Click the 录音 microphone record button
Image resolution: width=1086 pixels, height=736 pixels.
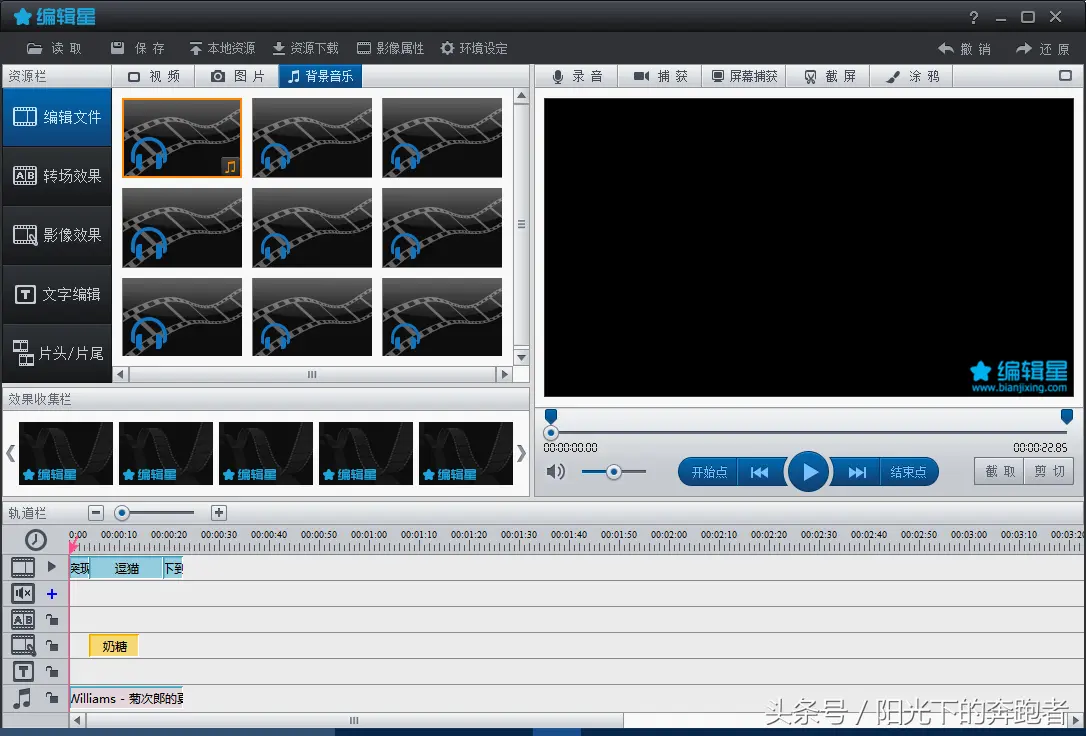tap(577, 76)
